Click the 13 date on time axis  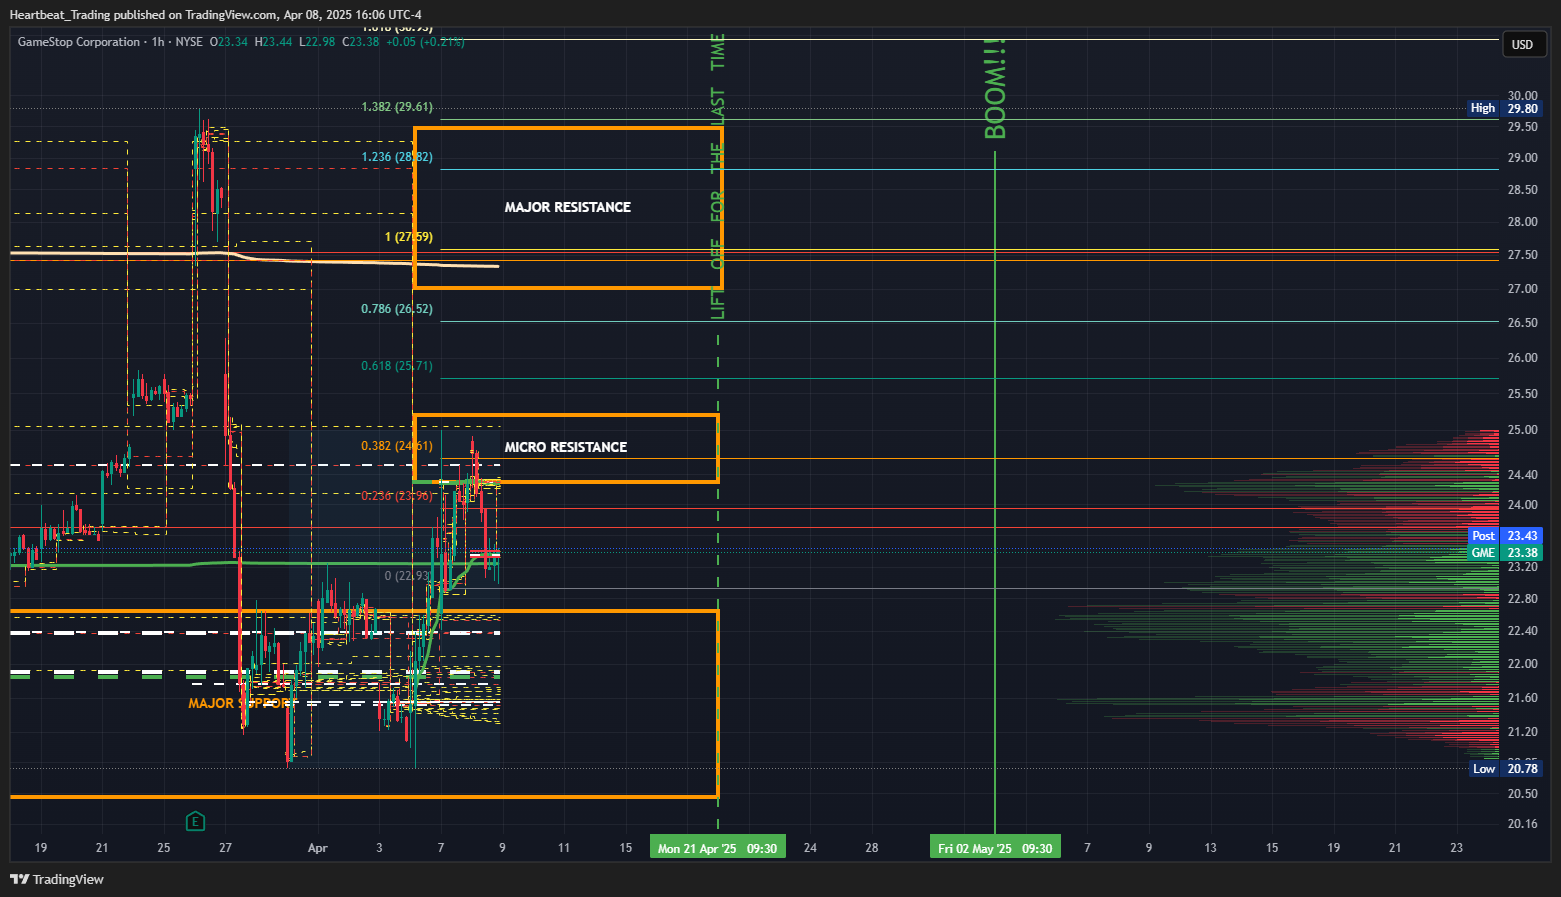click(1210, 848)
